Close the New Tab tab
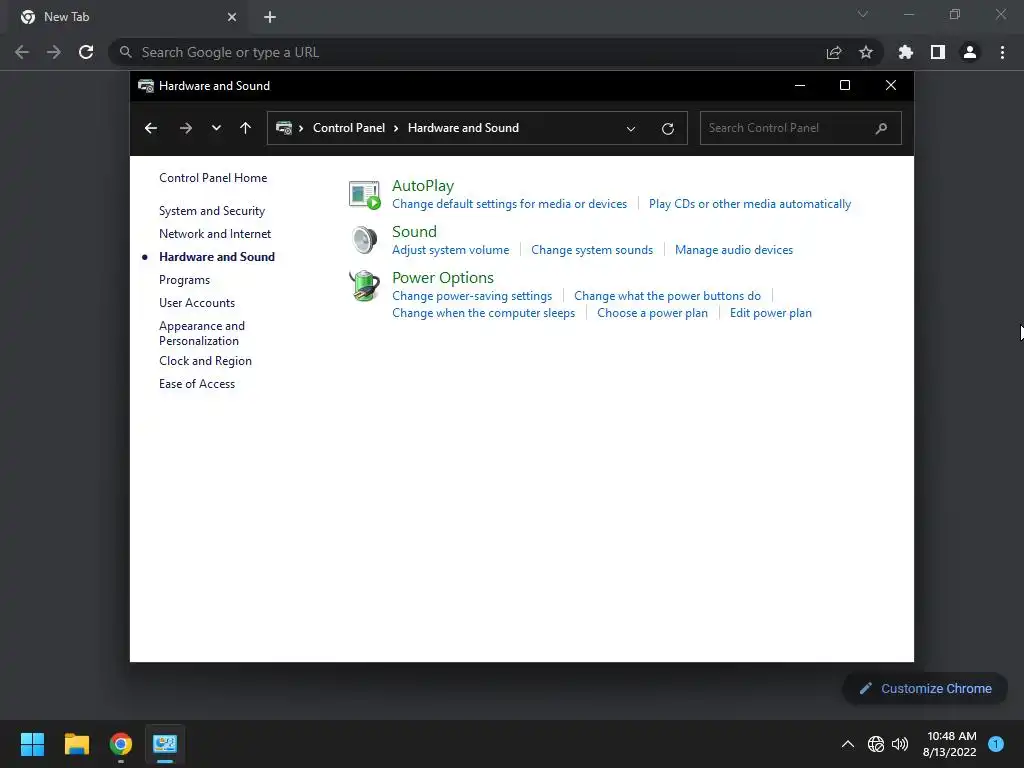This screenshot has width=1024, height=768. click(232, 17)
